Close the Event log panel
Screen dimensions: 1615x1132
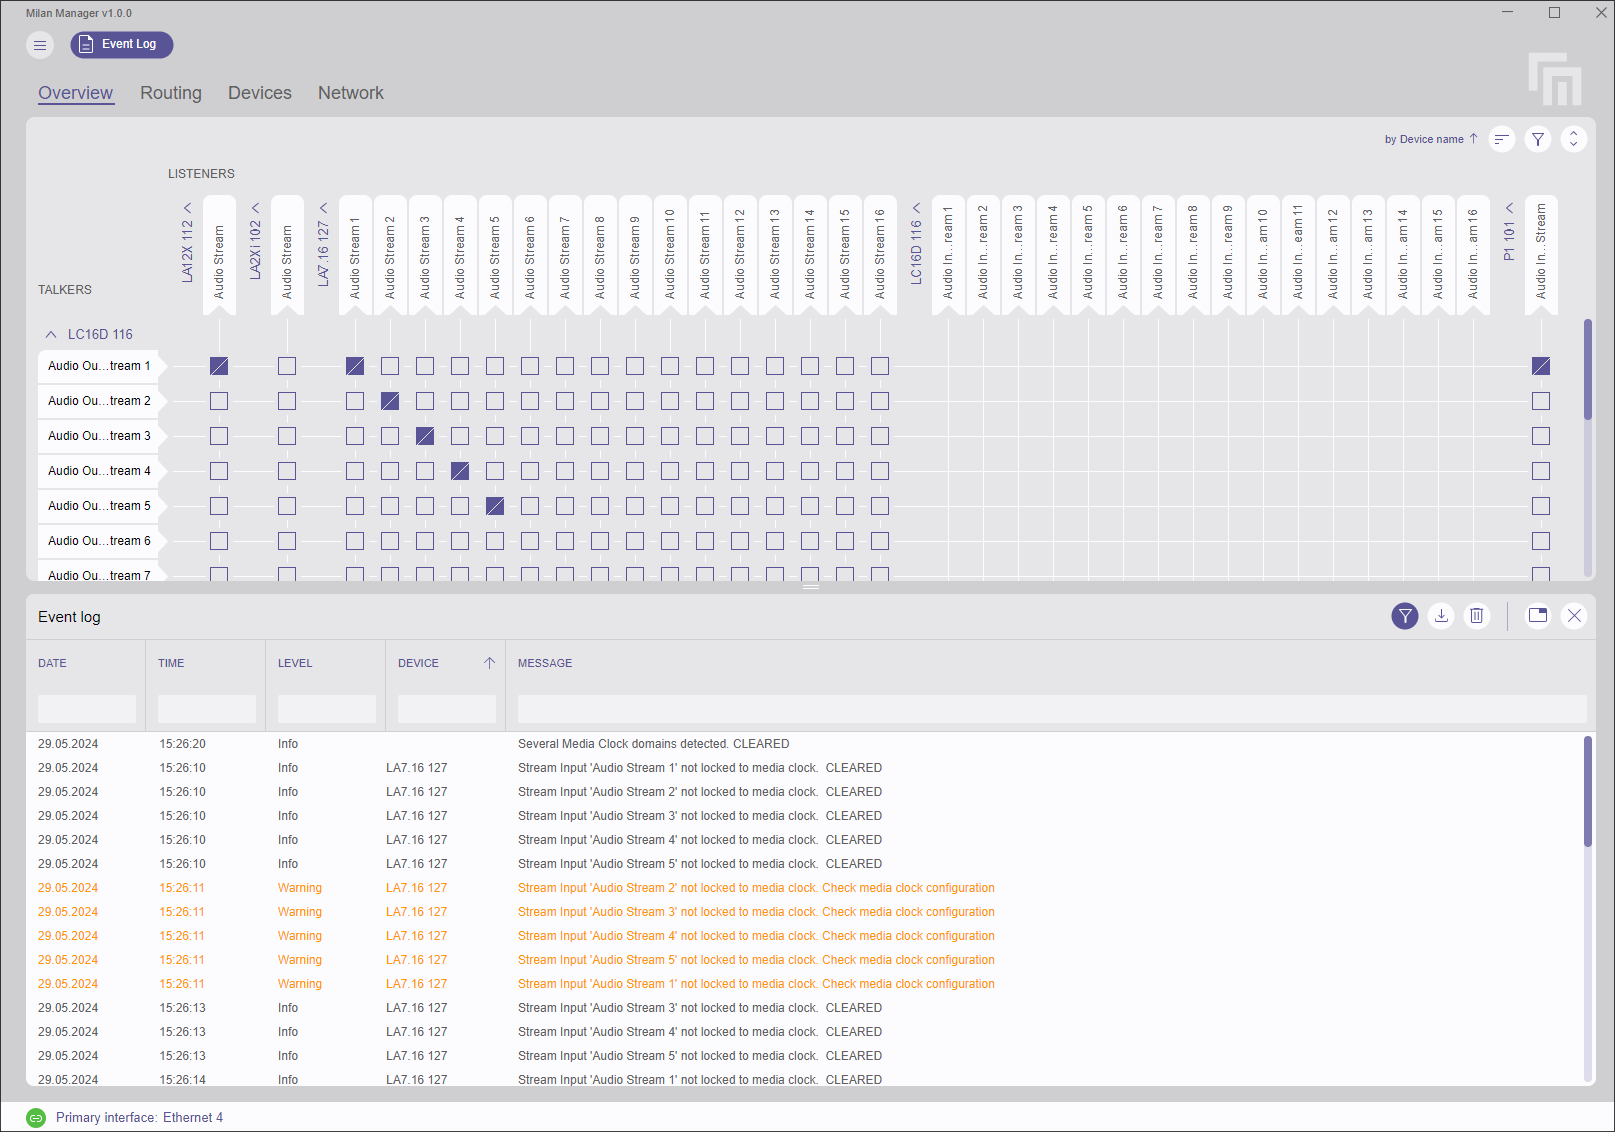coord(1574,616)
